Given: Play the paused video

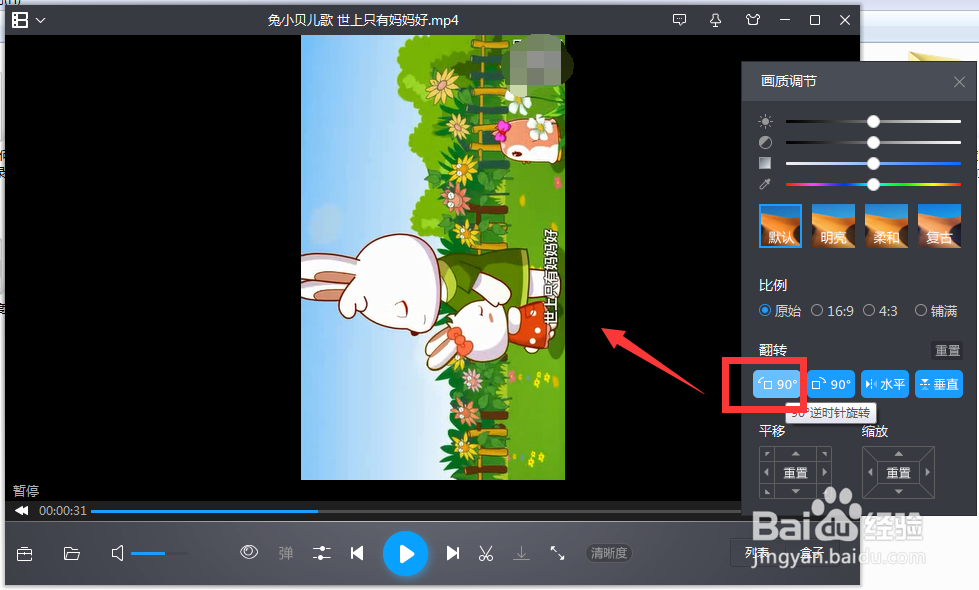Looking at the screenshot, I should point(406,553).
